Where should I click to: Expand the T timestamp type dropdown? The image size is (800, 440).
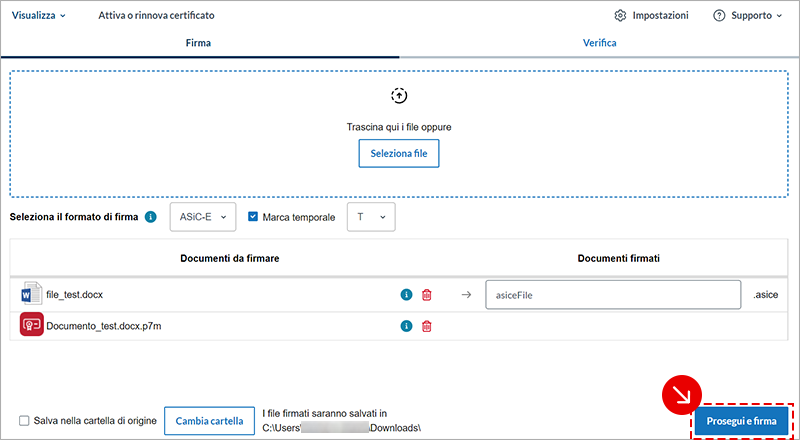point(371,217)
